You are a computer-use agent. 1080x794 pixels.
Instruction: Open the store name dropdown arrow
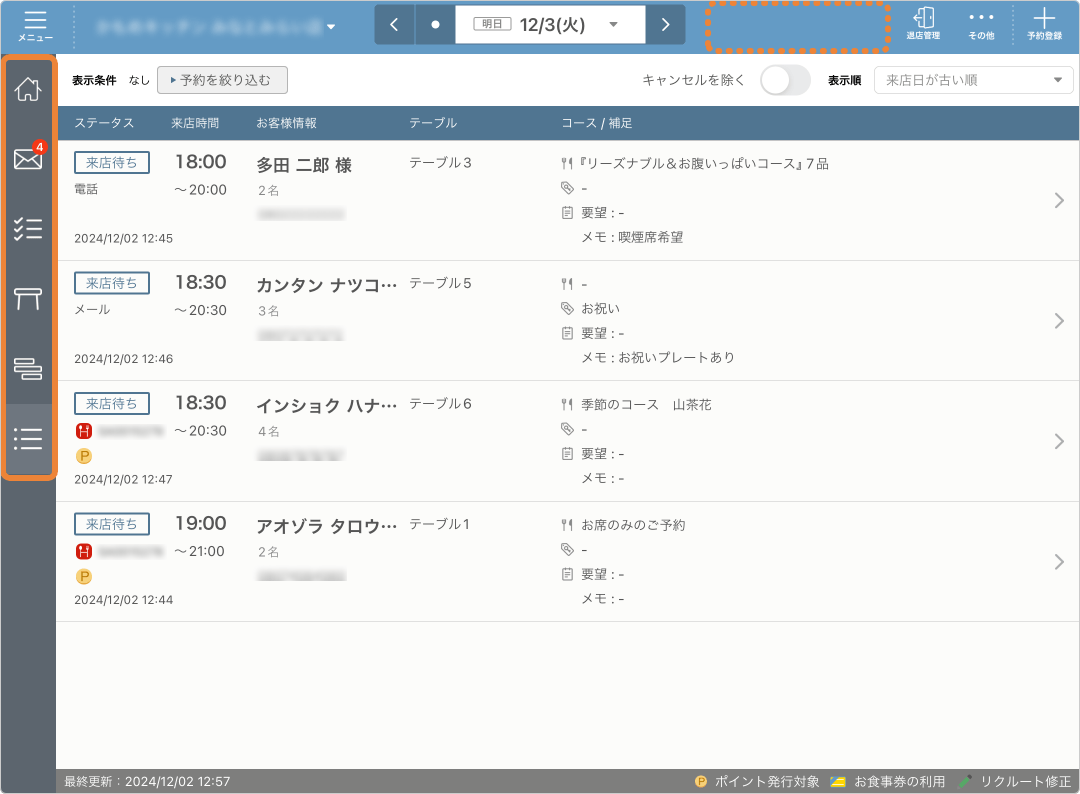point(331,27)
